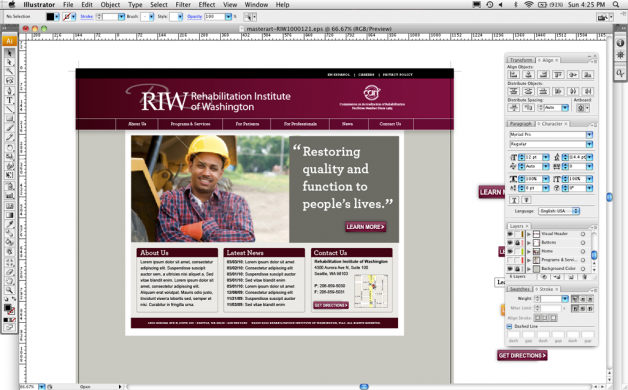Click the Horizontal Align Left icon

point(513,74)
